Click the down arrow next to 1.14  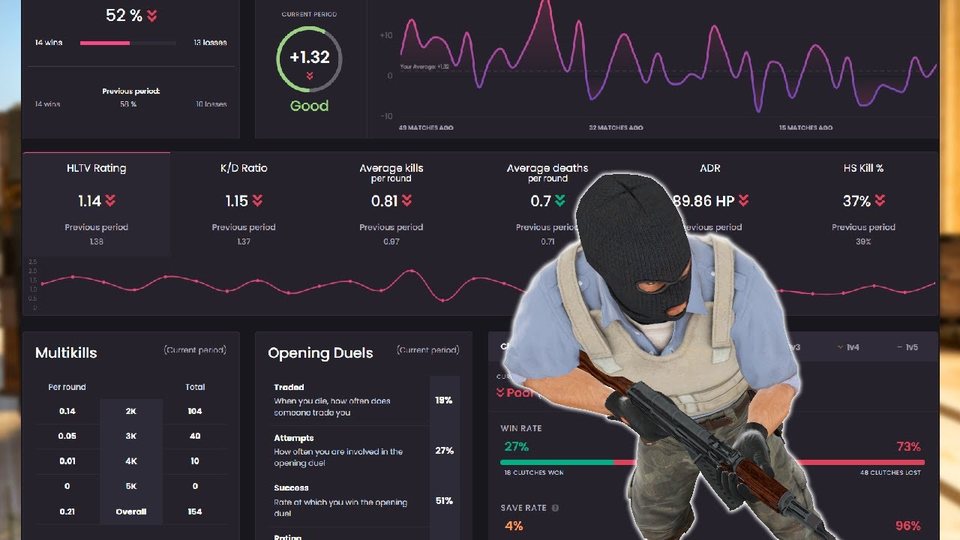pos(110,201)
